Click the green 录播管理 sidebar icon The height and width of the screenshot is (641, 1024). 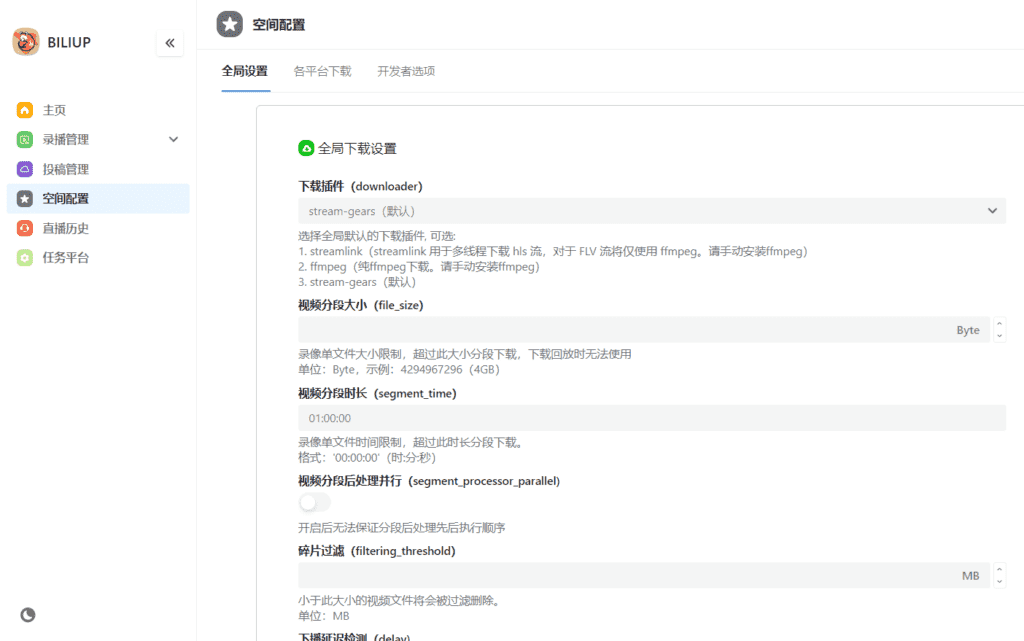click(x=25, y=140)
